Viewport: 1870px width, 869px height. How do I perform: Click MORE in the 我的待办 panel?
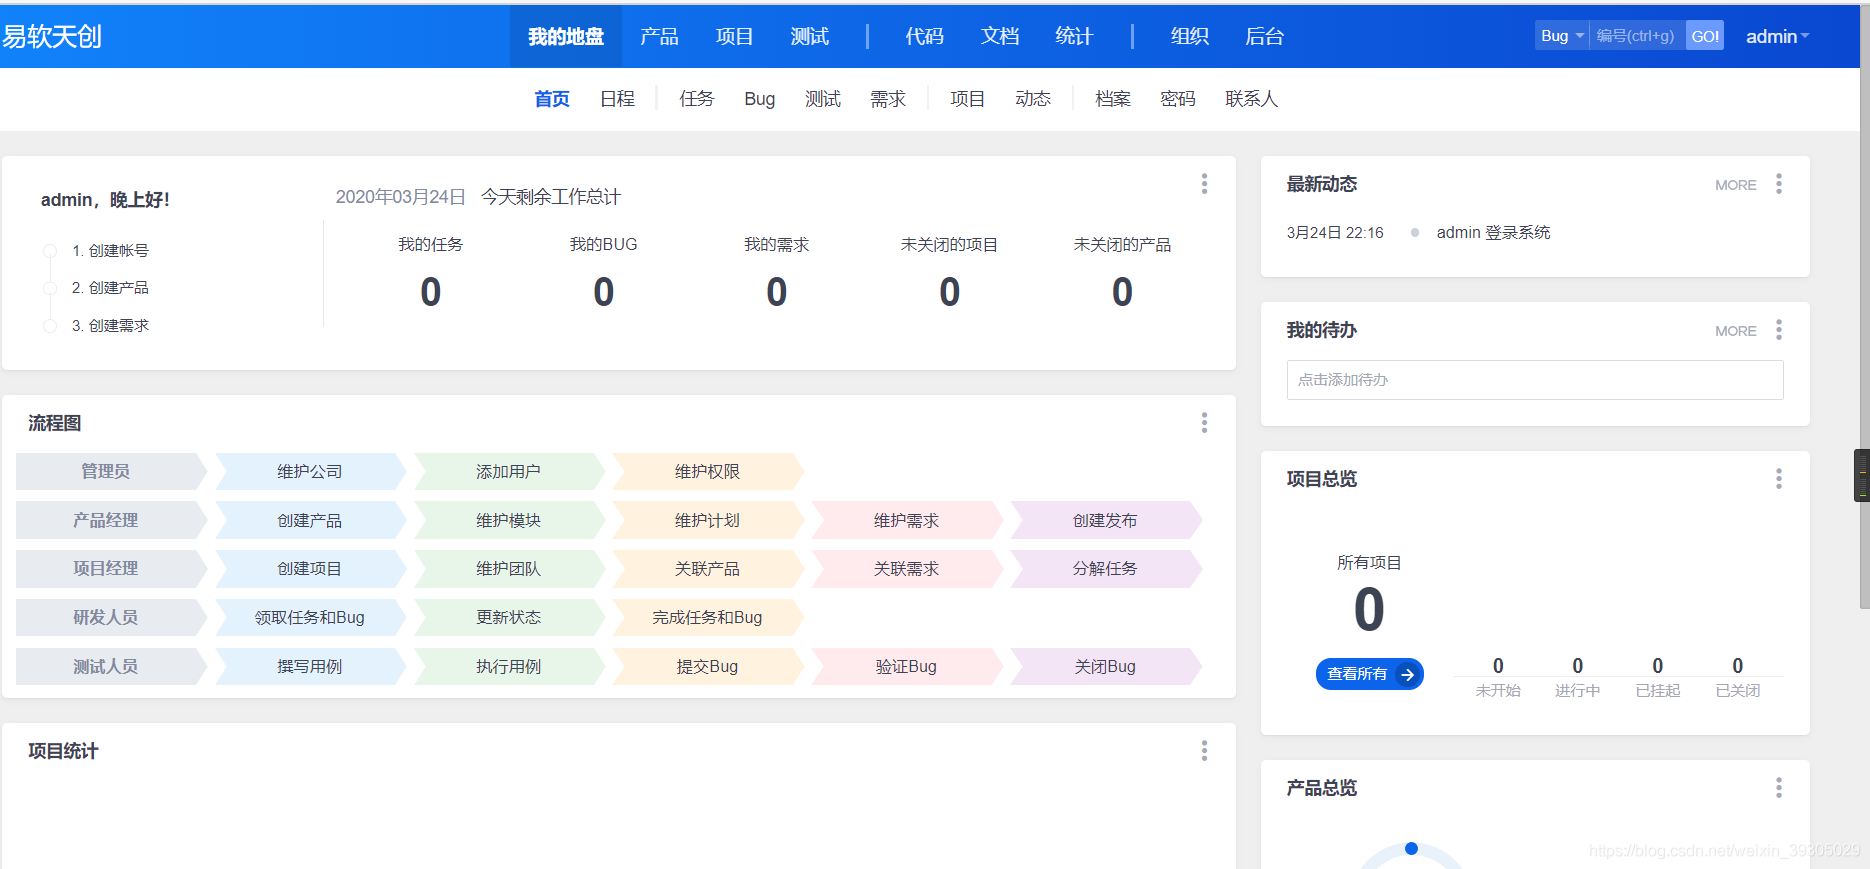tap(1735, 331)
